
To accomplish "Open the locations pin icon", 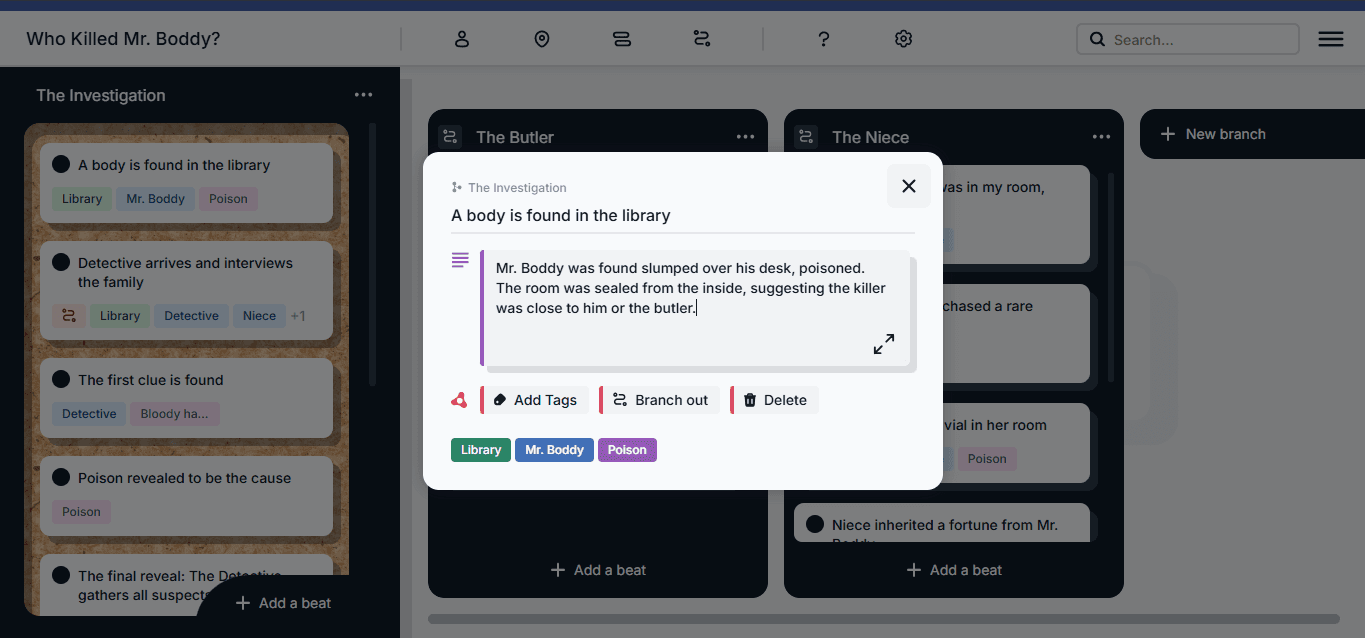I will (542, 39).
